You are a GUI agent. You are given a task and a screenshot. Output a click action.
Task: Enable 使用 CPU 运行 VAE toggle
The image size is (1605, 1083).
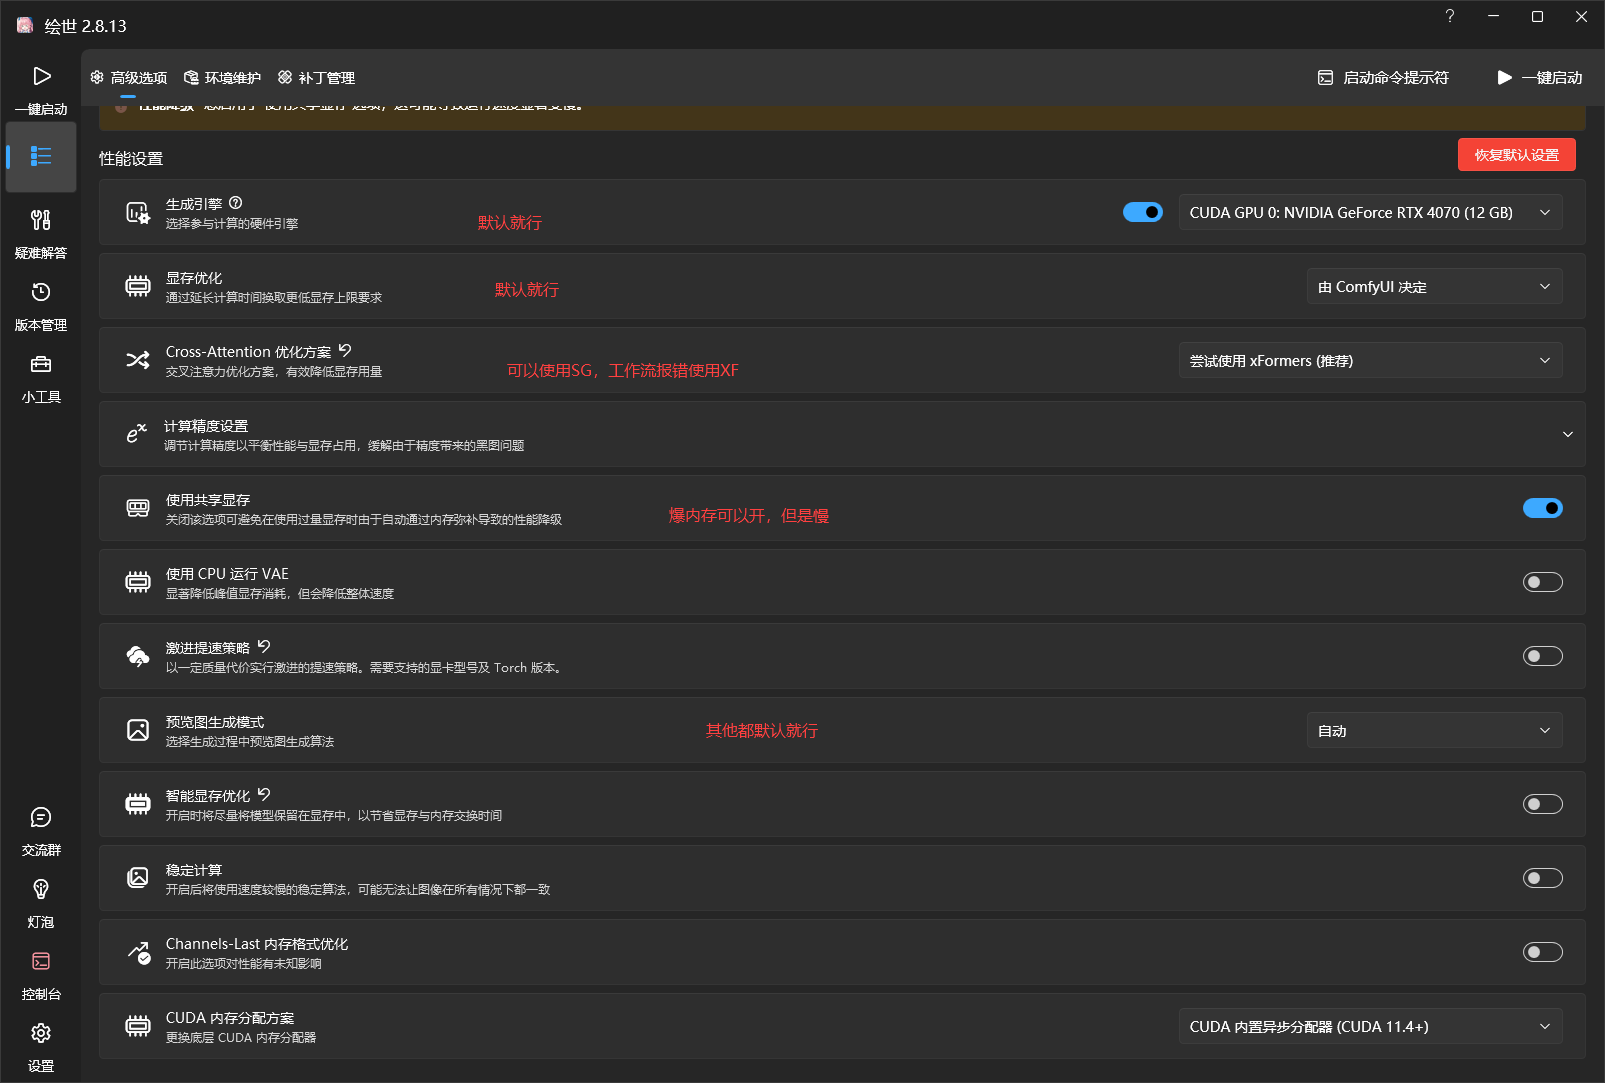pyautogui.click(x=1542, y=582)
